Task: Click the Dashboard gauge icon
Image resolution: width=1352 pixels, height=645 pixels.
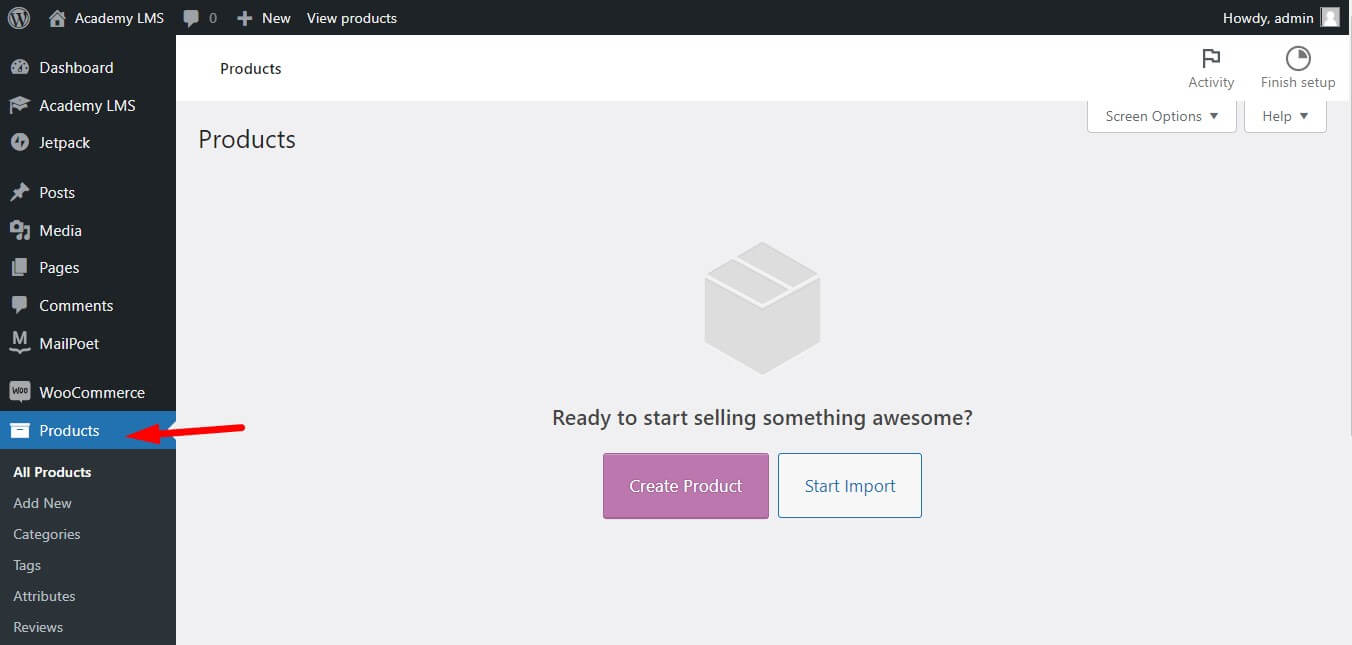Action: [x=19, y=68]
